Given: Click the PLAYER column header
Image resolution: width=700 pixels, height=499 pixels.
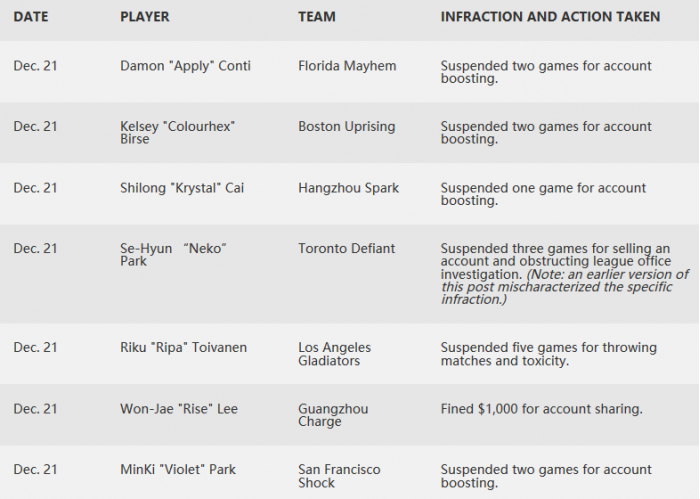Looking at the screenshot, I should click(x=145, y=17).
